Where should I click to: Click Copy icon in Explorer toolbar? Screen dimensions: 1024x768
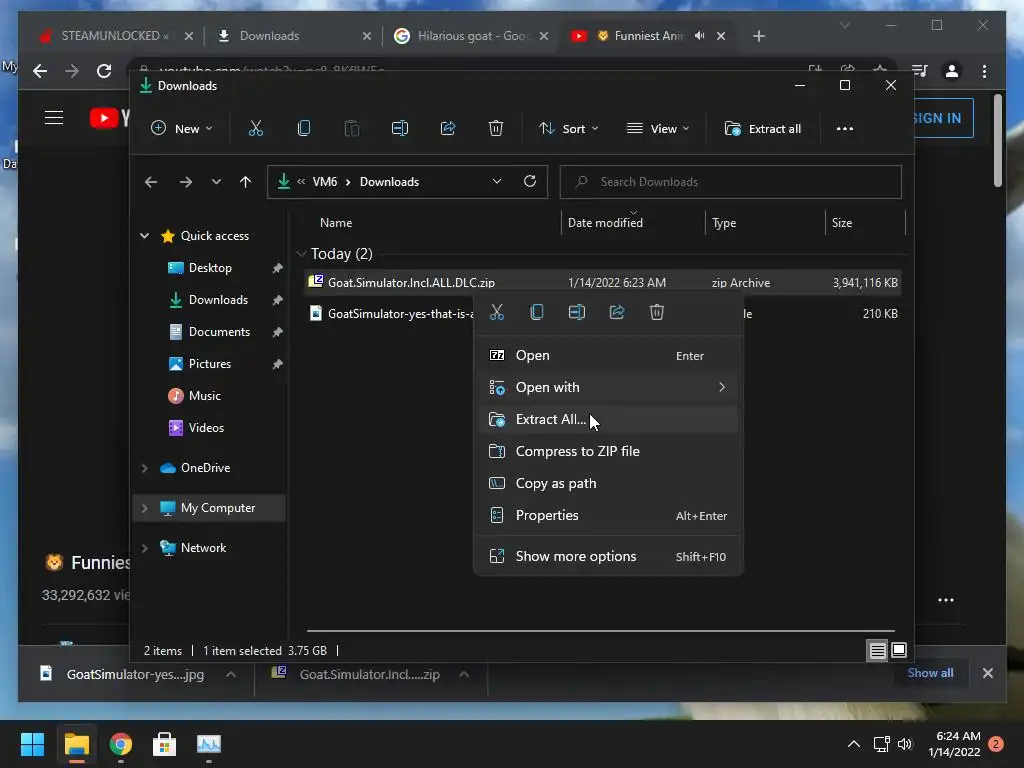pyautogui.click(x=304, y=129)
